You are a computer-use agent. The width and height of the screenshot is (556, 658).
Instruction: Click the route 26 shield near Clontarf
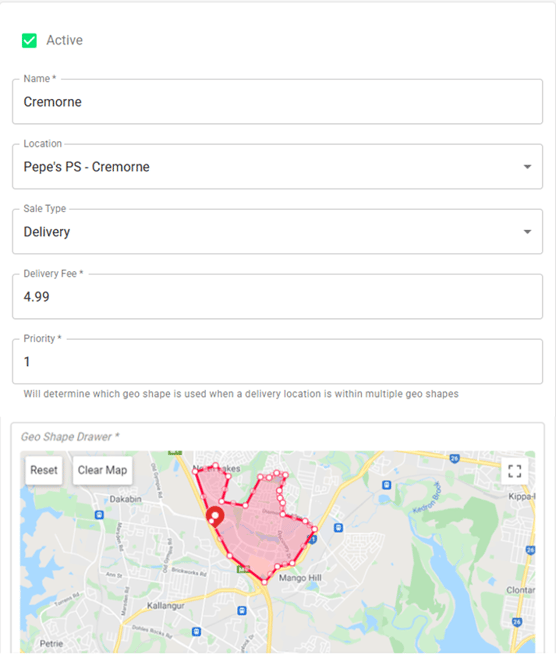pyautogui.click(x=517, y=622)
